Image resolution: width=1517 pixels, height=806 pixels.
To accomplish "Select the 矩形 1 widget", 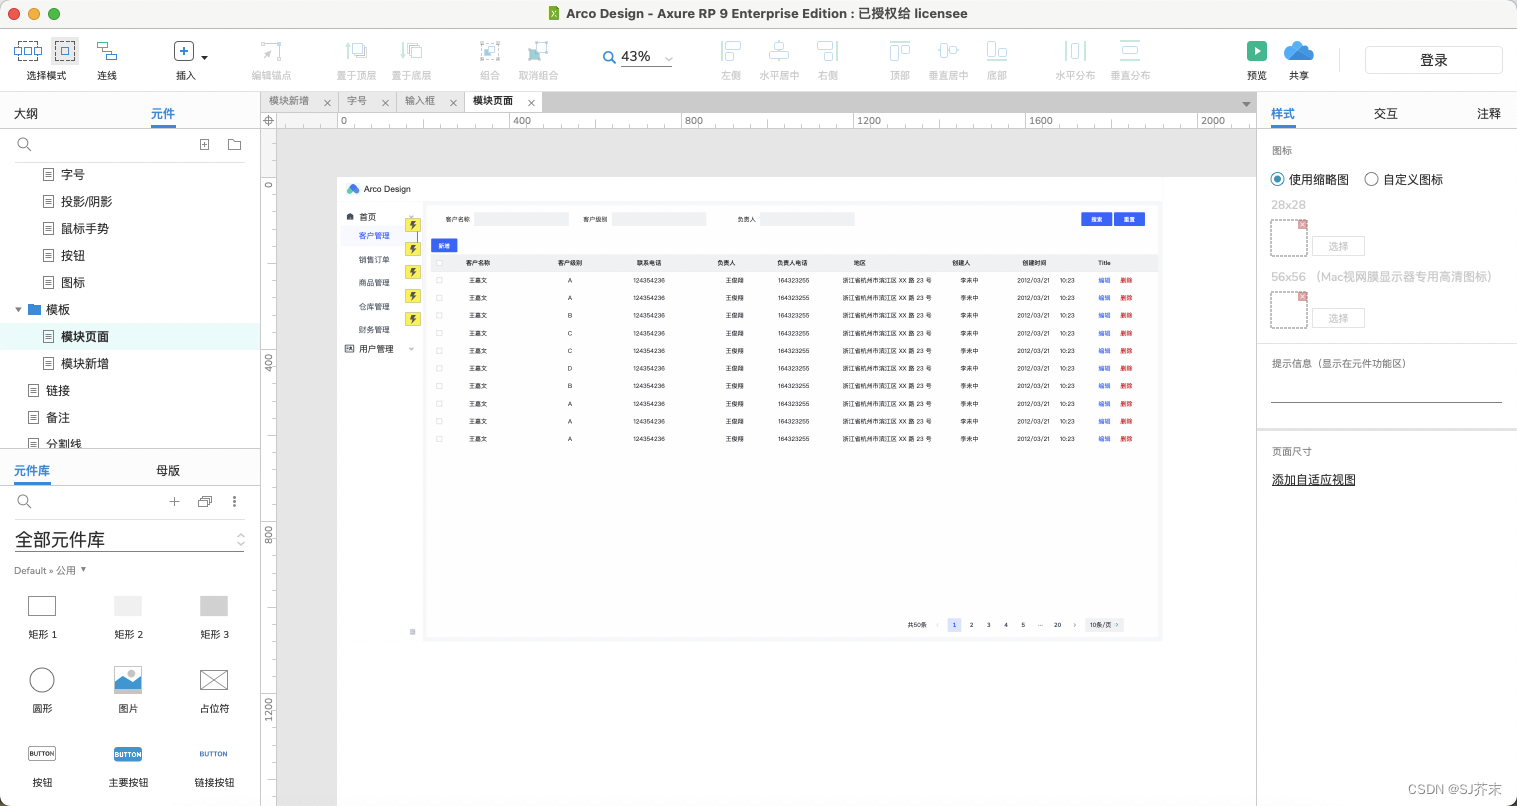I will click(x=42, y=605).
